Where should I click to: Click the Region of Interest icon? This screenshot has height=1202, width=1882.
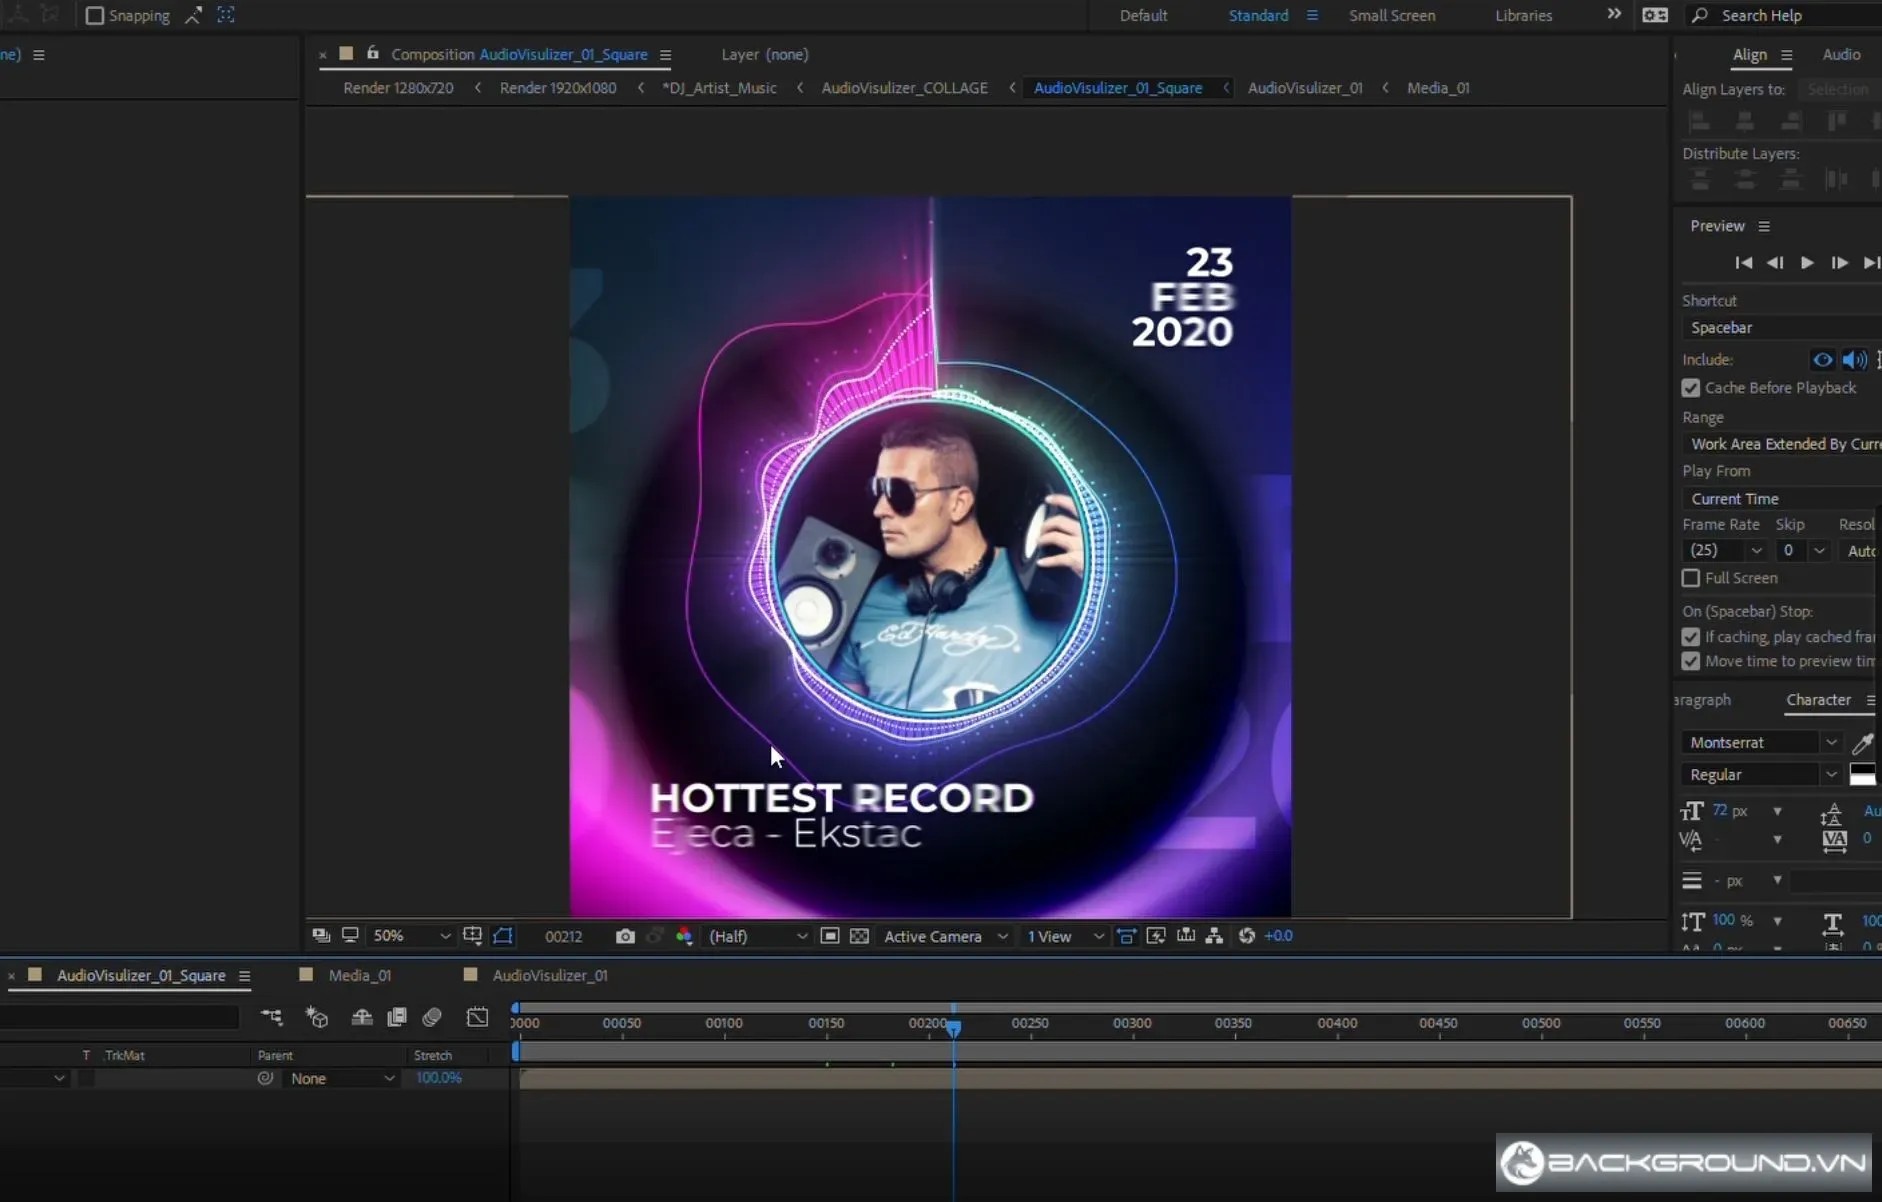[x=829, y=936]
